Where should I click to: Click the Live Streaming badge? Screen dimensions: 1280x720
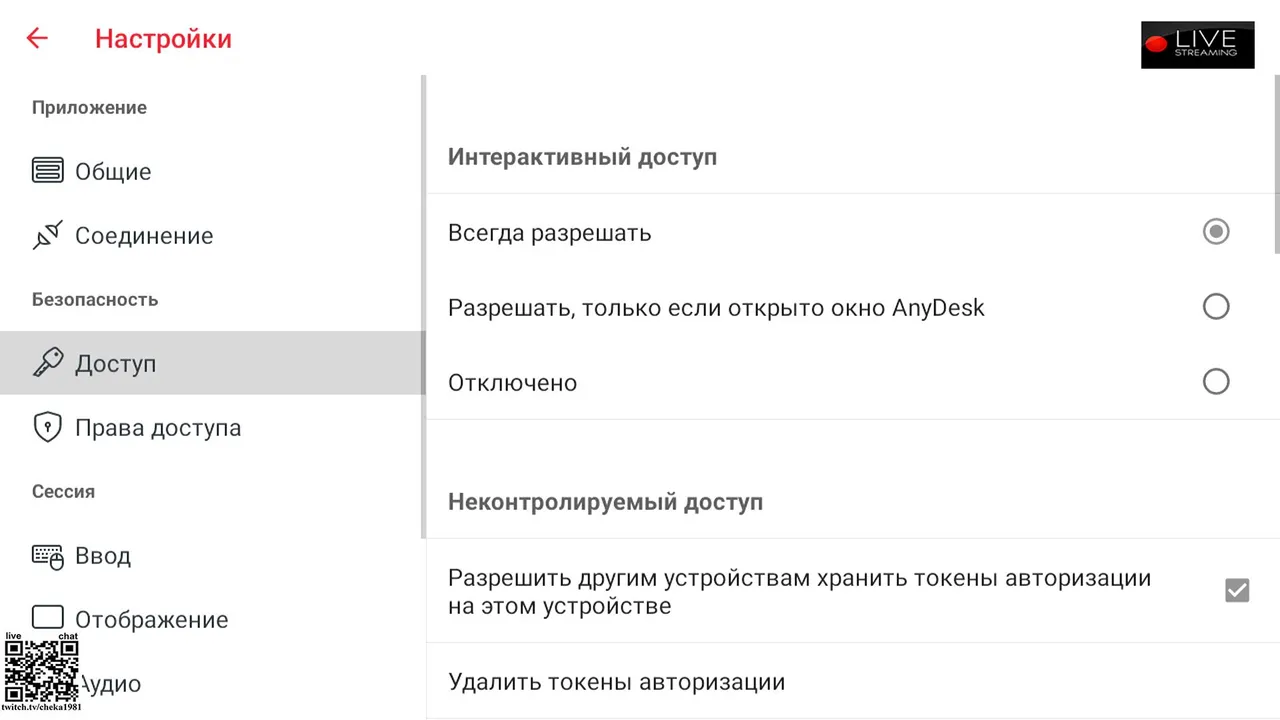click(x=1197, y=45)
